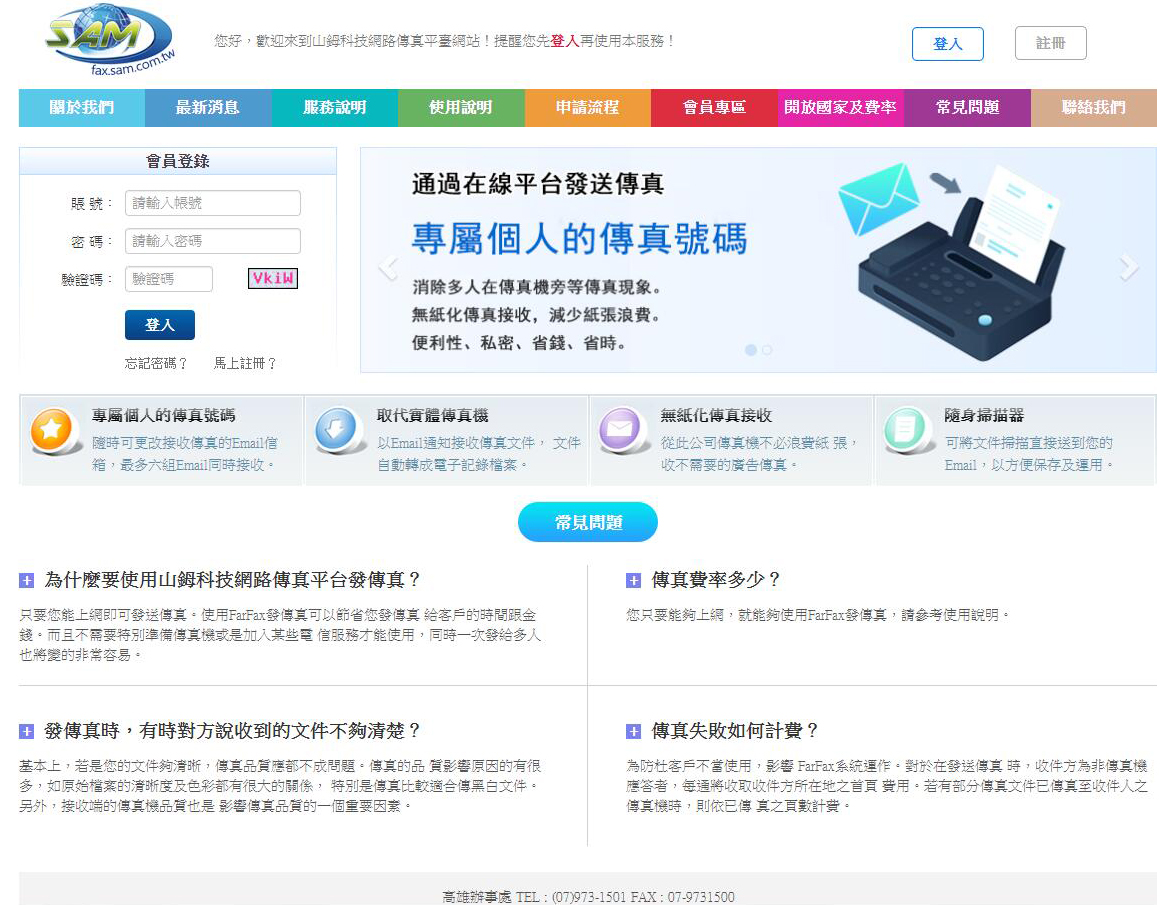Select the second carousel indicator dot
Image resolution: width=1172 pixels, height=905 pixels.
coord(767,350)
